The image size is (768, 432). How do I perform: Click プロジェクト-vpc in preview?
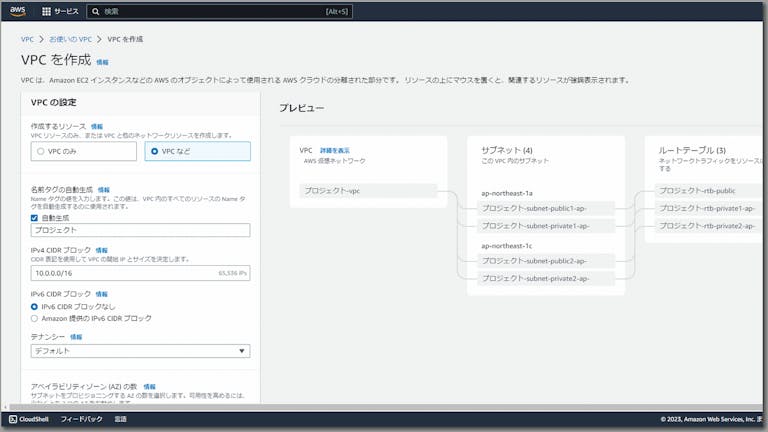[x=368, y=191]
